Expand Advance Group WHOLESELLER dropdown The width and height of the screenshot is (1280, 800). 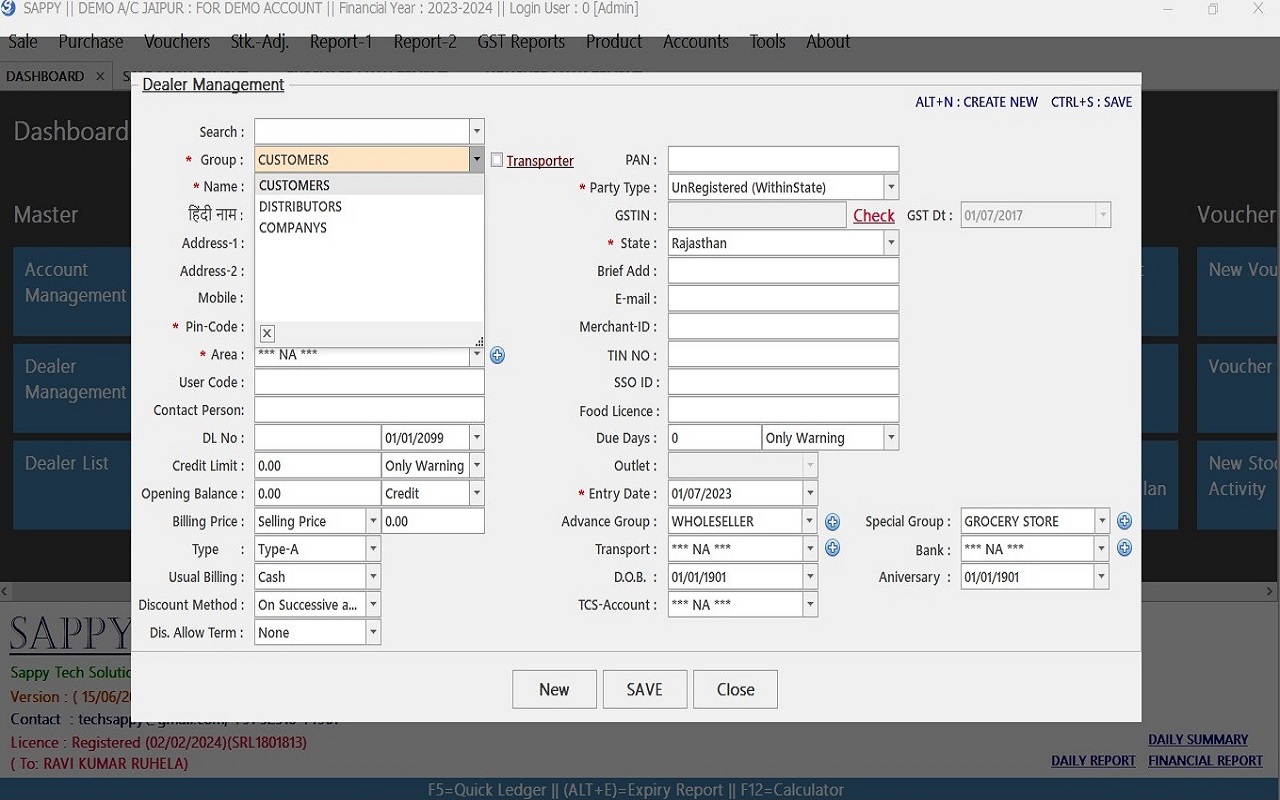(810, 521)
